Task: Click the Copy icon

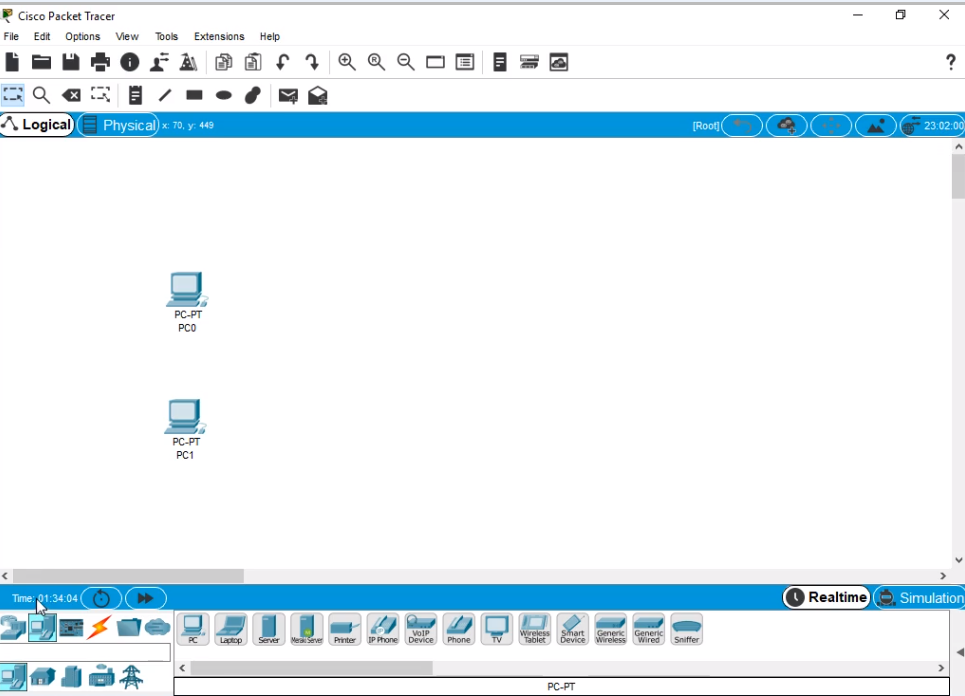Action: coord(223,62)
